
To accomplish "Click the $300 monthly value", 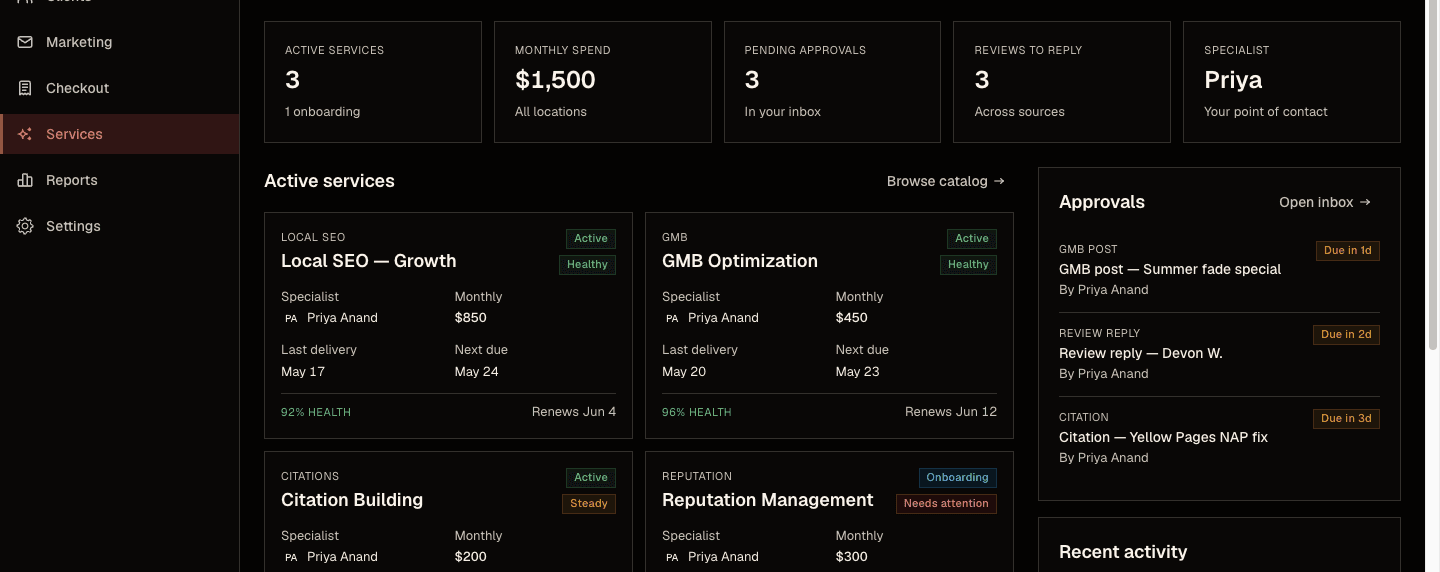I will click(852, 557).
